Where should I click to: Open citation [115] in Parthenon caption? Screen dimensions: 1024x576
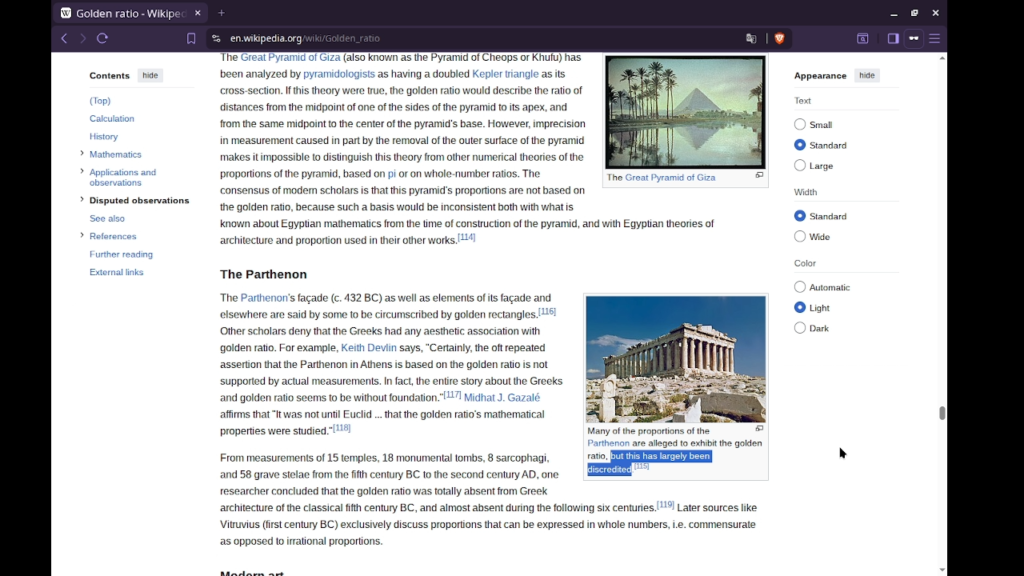point(641,466)
